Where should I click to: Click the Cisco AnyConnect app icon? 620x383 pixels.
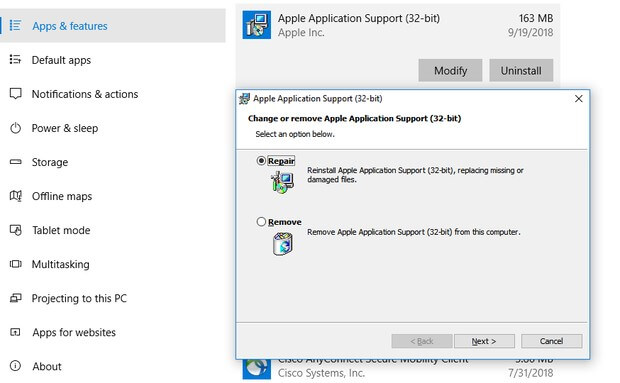pos(257,369)
